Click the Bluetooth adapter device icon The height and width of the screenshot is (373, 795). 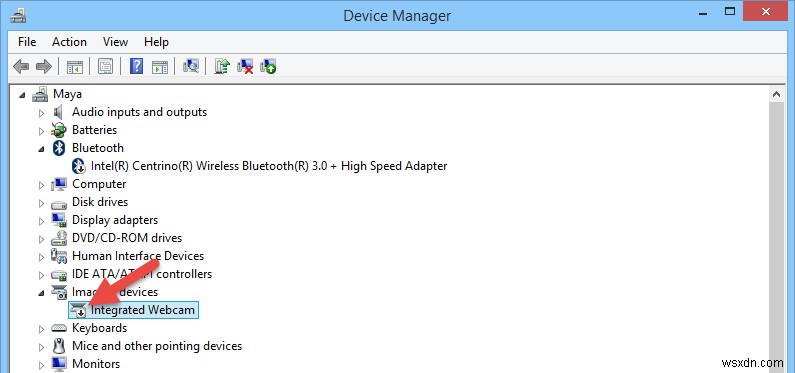click(78, 166)
